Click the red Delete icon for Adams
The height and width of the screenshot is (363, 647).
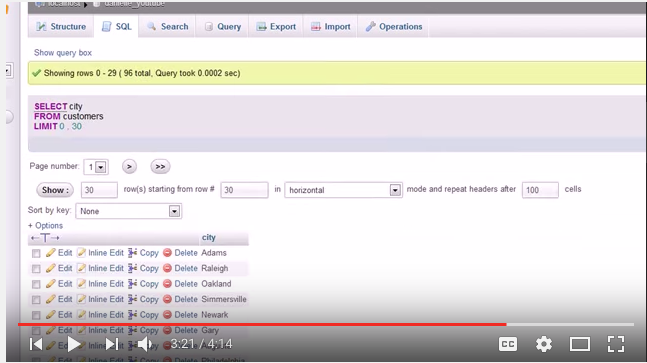167,253
